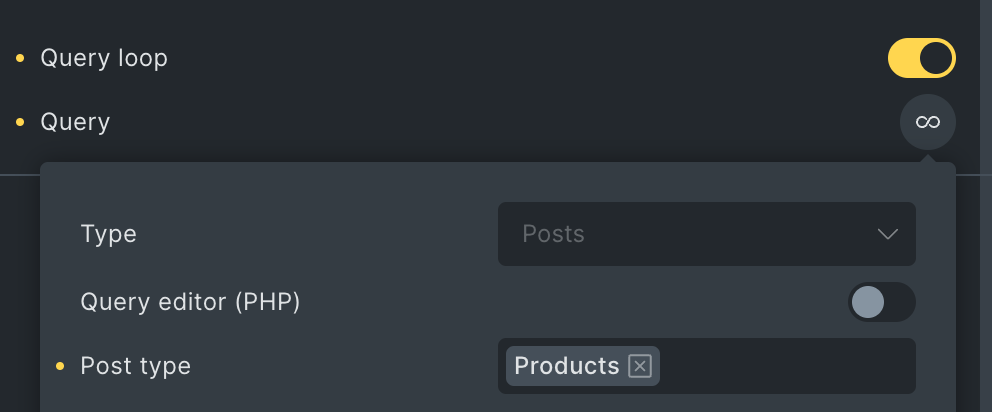Click the yellow dot beside Query loop

coord(20,58)
